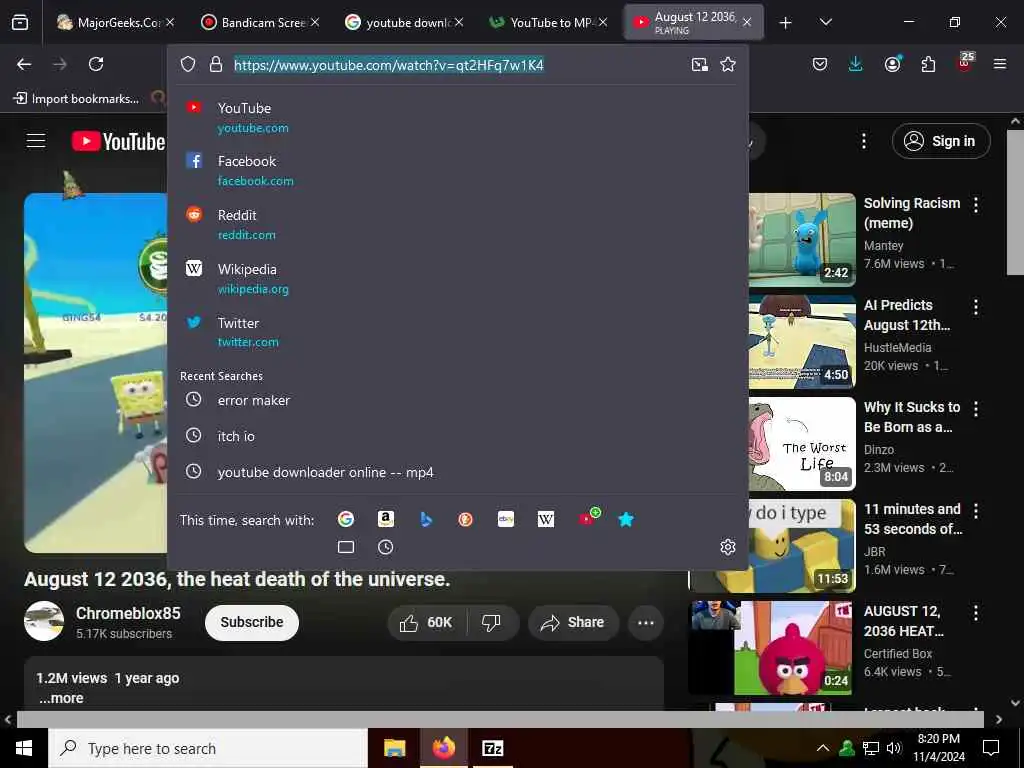
Task: Search history with the clock icon
Action: [386, 547]
